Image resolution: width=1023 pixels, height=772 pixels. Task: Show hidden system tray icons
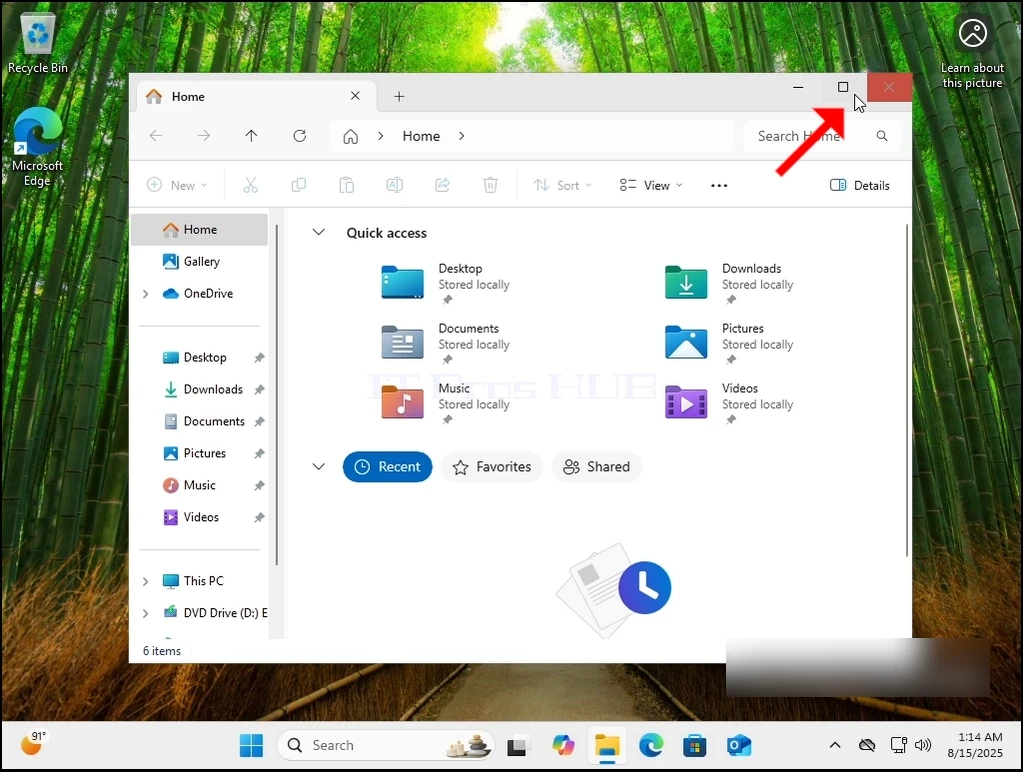point(835,745)
